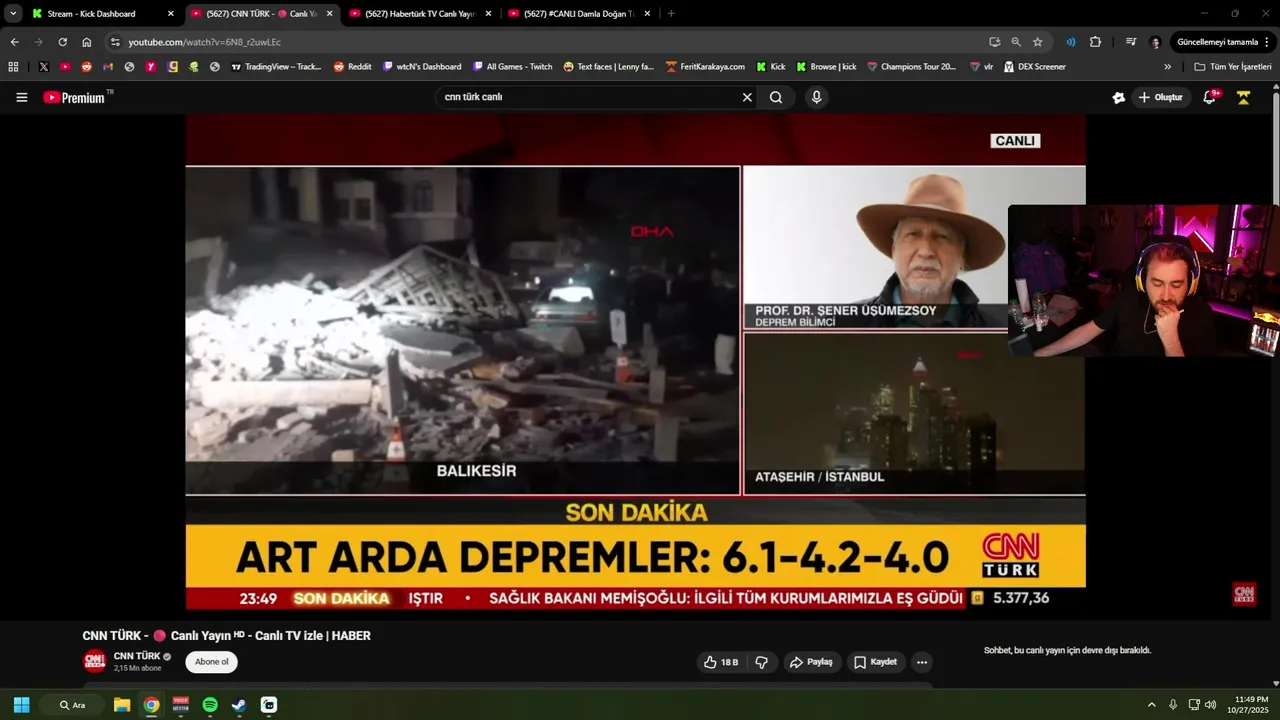Open the CNN TÜRK channel name link

point(137,656)
